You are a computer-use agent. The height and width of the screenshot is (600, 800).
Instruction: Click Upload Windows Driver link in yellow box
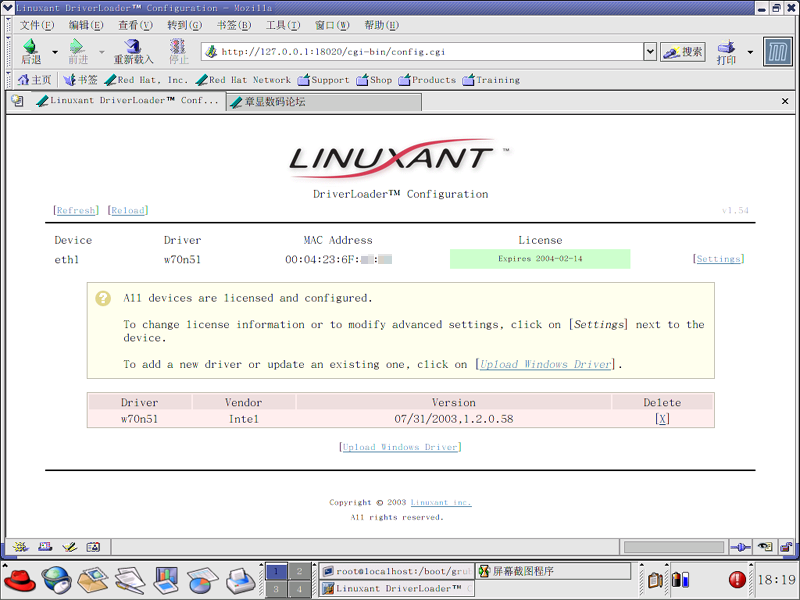pyautogui.click(x=545, y=364)
